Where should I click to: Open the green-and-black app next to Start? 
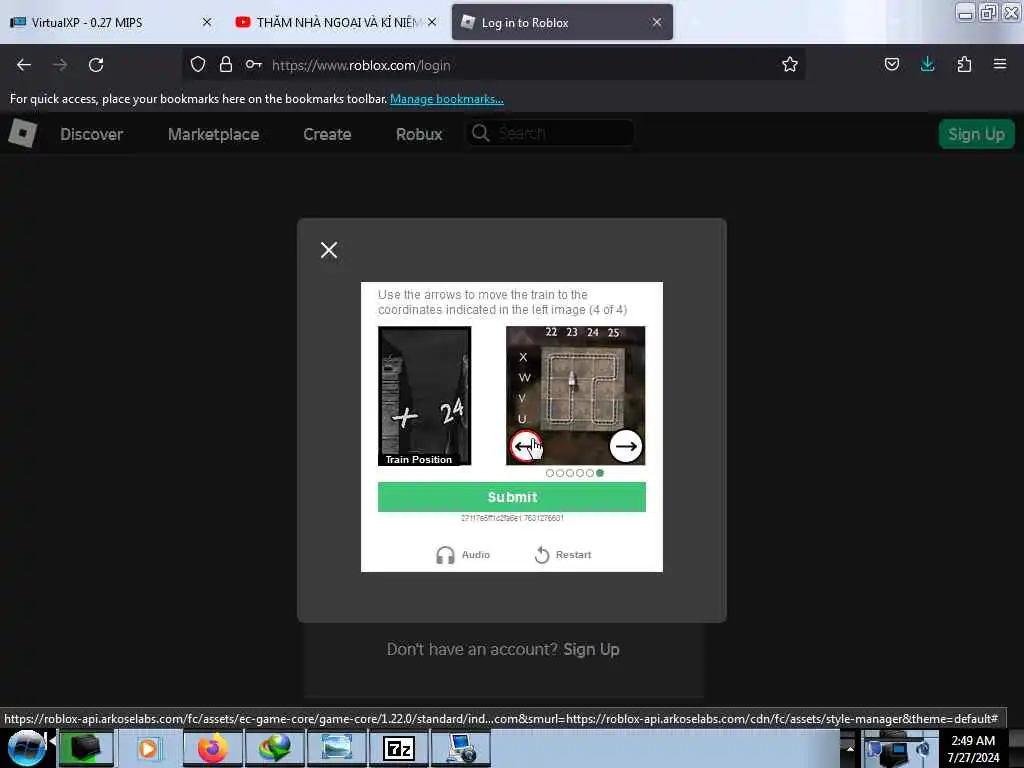click(86, 748)
